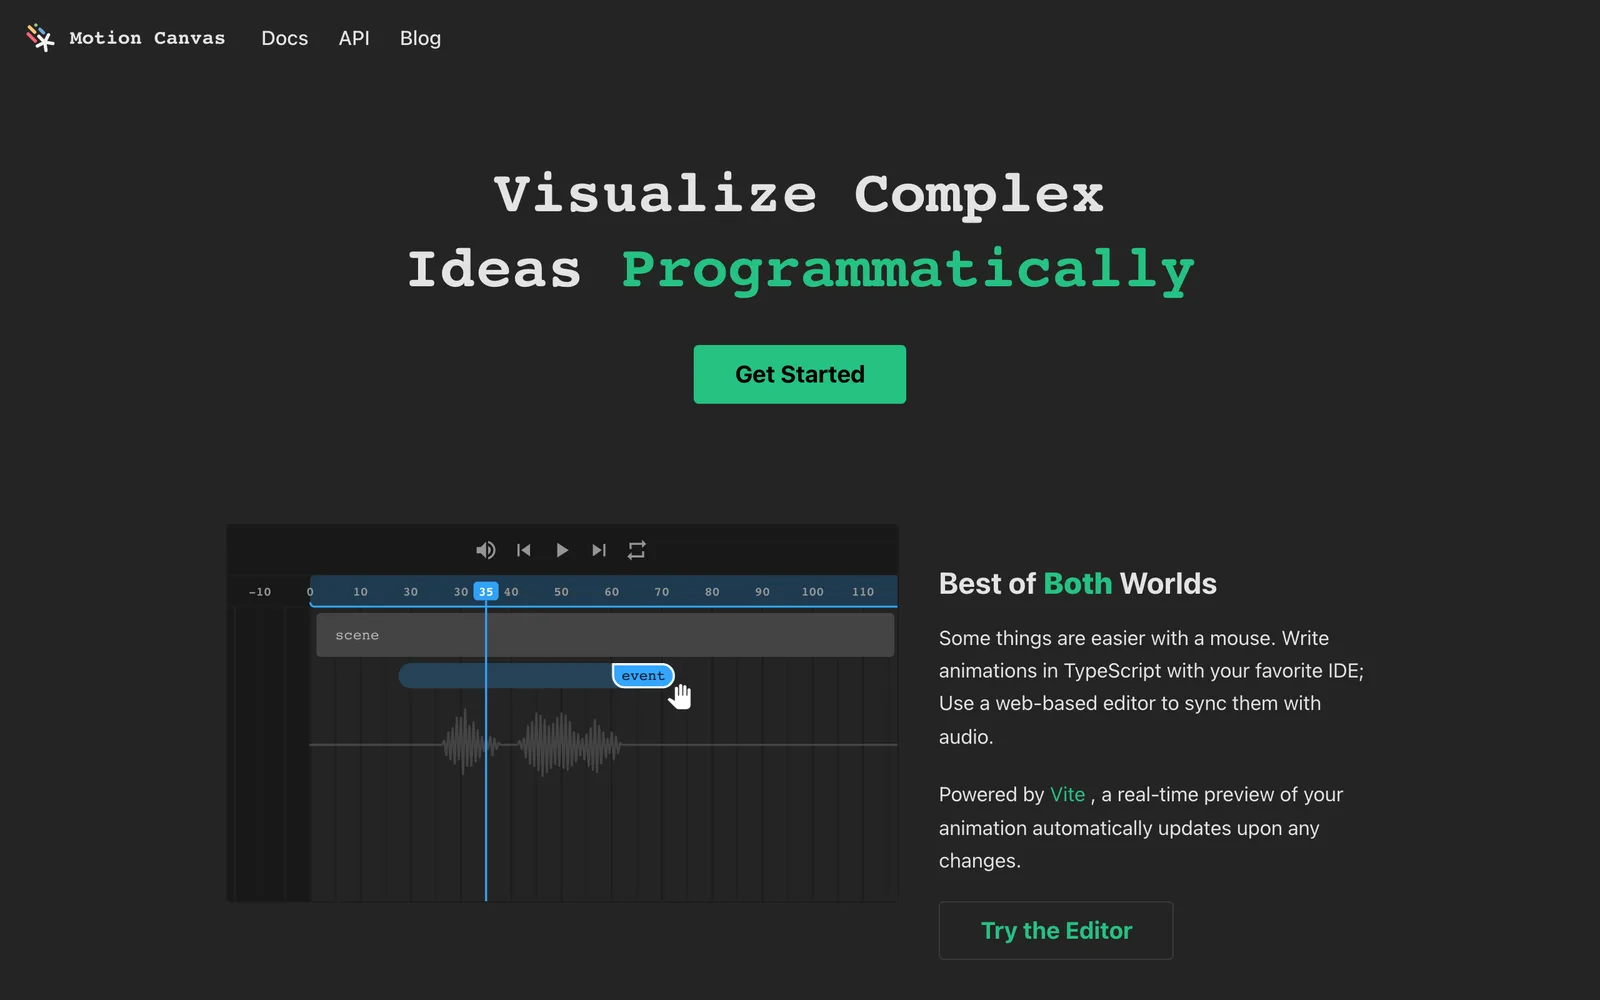This screenshot has height=1000, width=1600.
Task: Toggle the loop playback icon
Action: click(x=637, y=550)
